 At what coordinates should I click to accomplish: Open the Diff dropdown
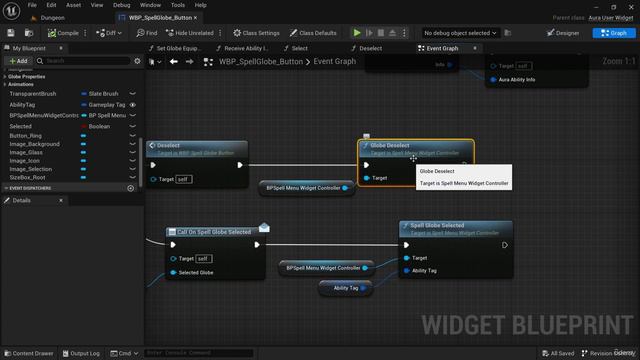coord(109,33)
